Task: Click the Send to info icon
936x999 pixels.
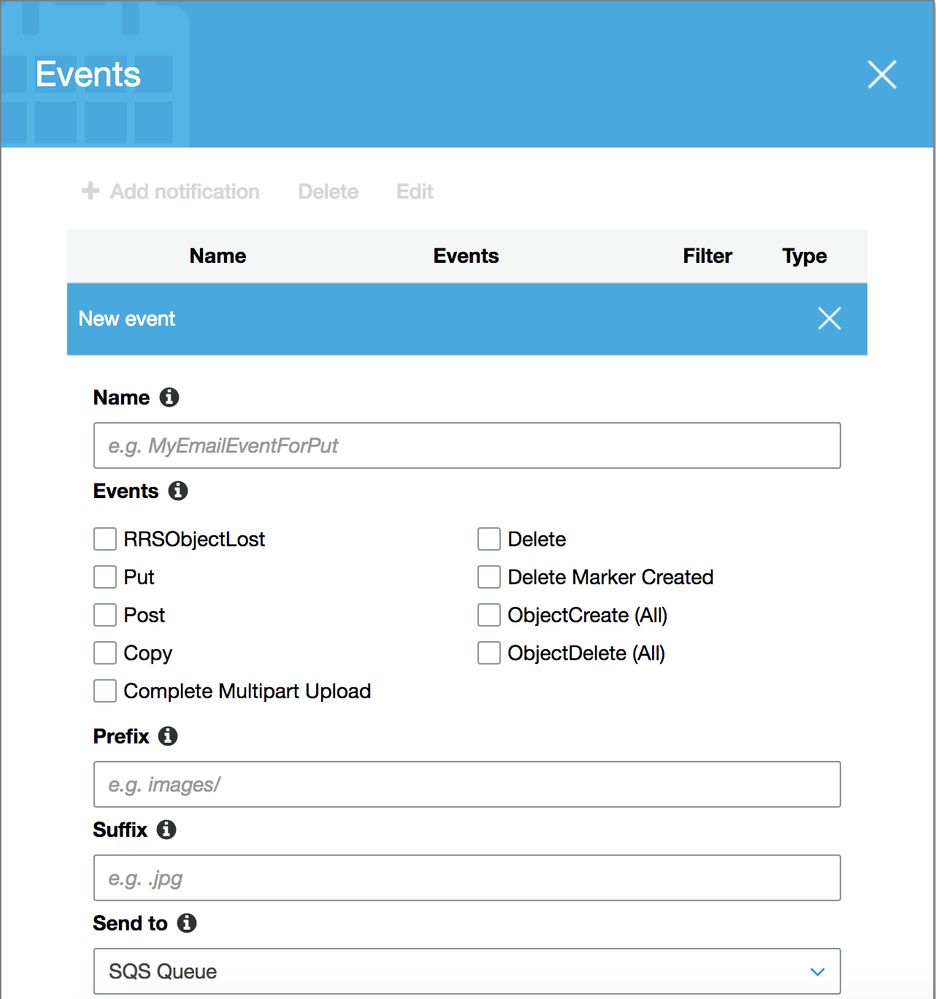Action: 186,923
